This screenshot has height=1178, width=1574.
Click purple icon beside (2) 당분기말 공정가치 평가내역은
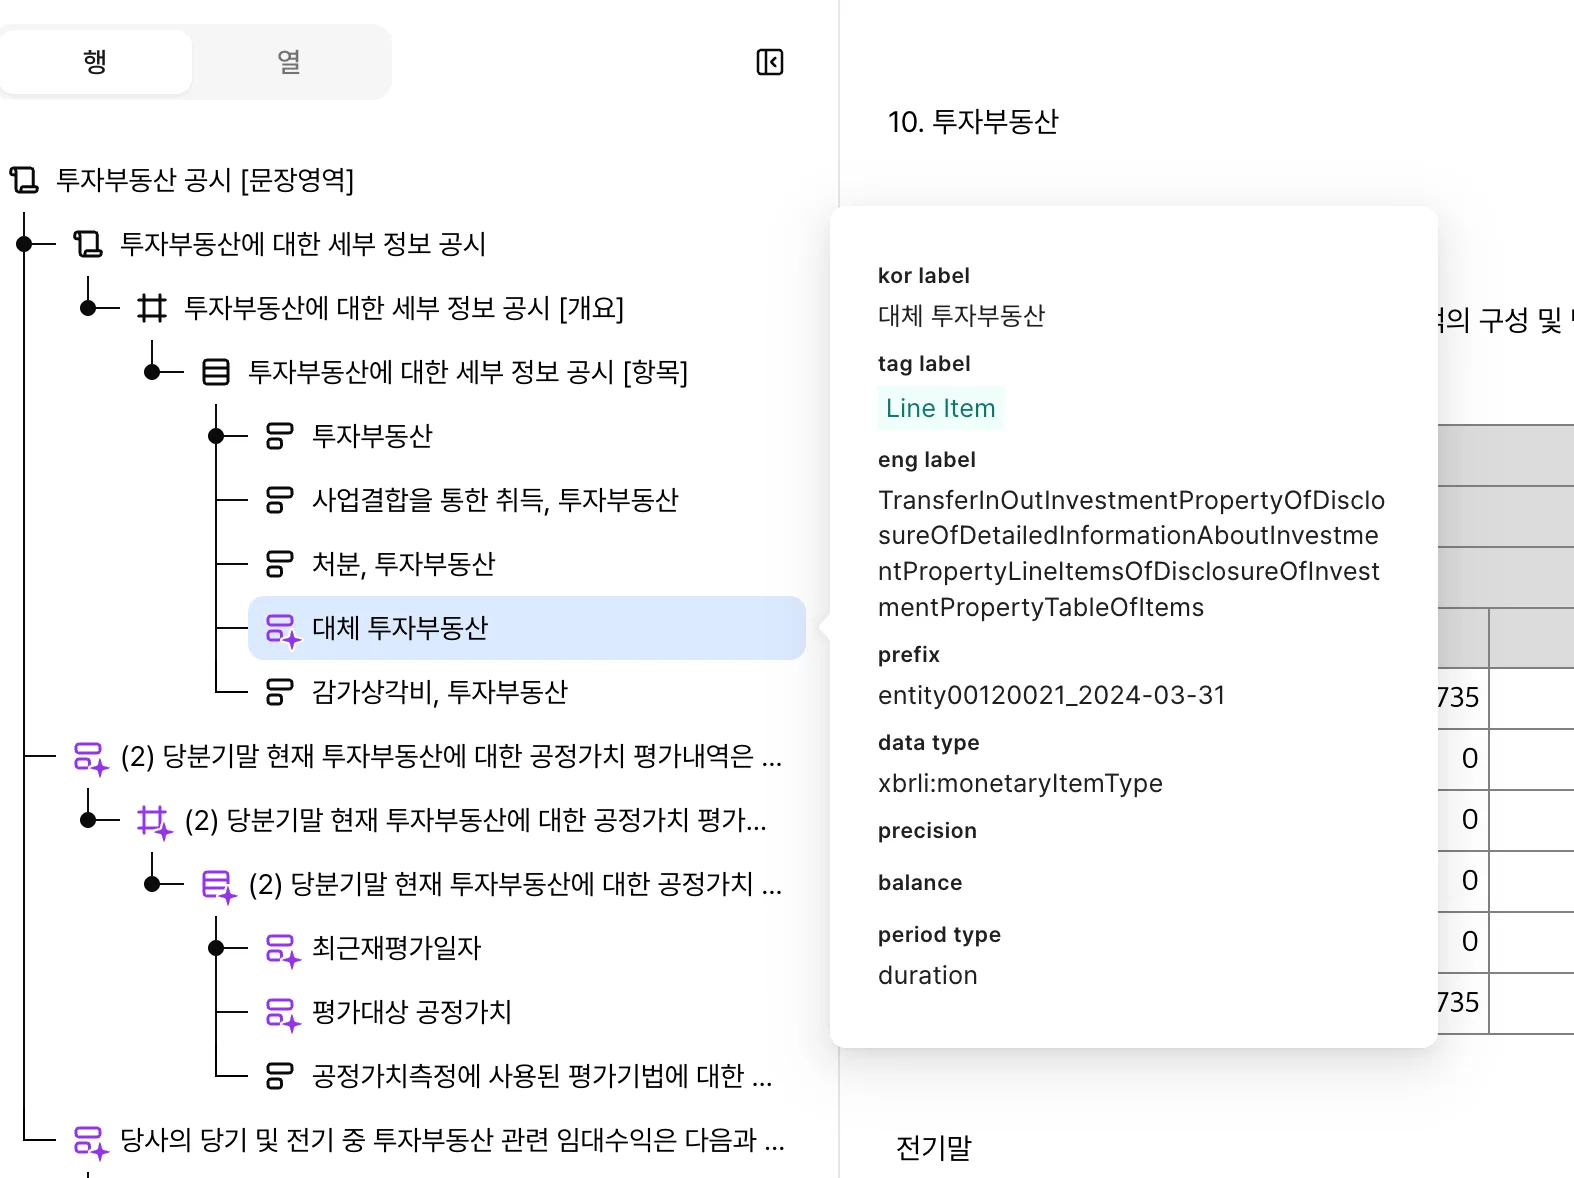(90, 758)
